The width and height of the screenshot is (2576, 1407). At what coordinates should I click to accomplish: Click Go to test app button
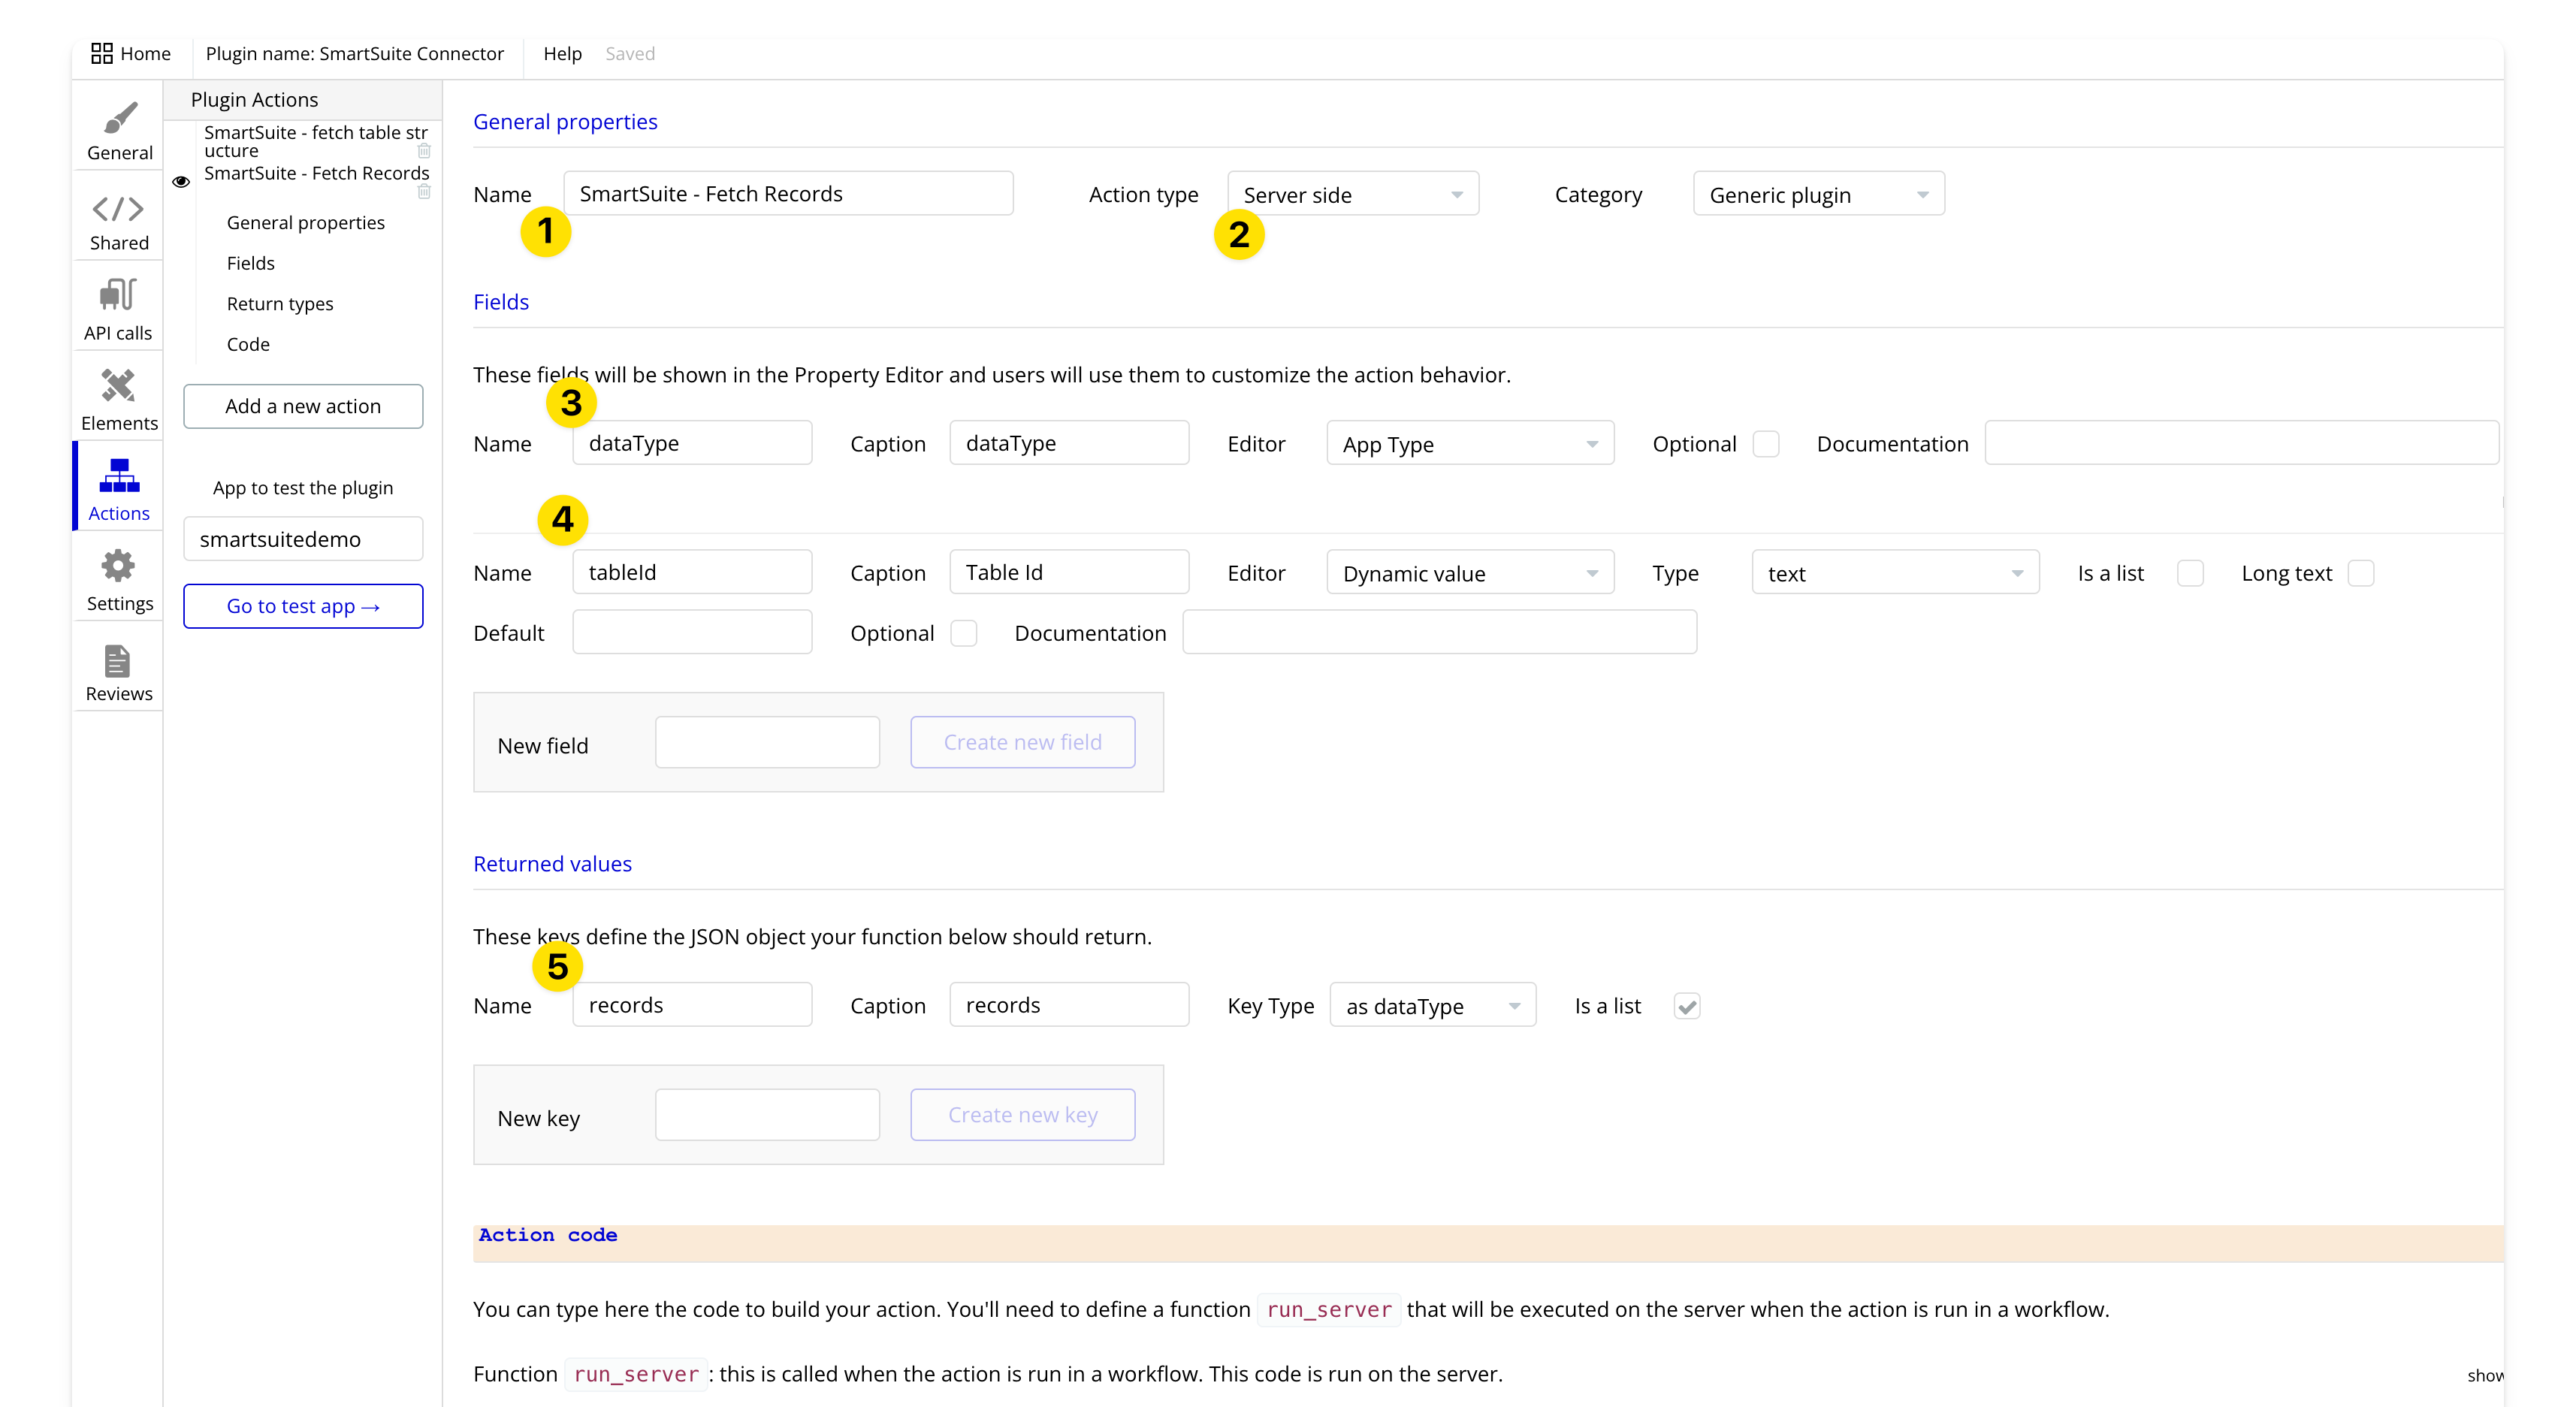(x=303, y=606)
